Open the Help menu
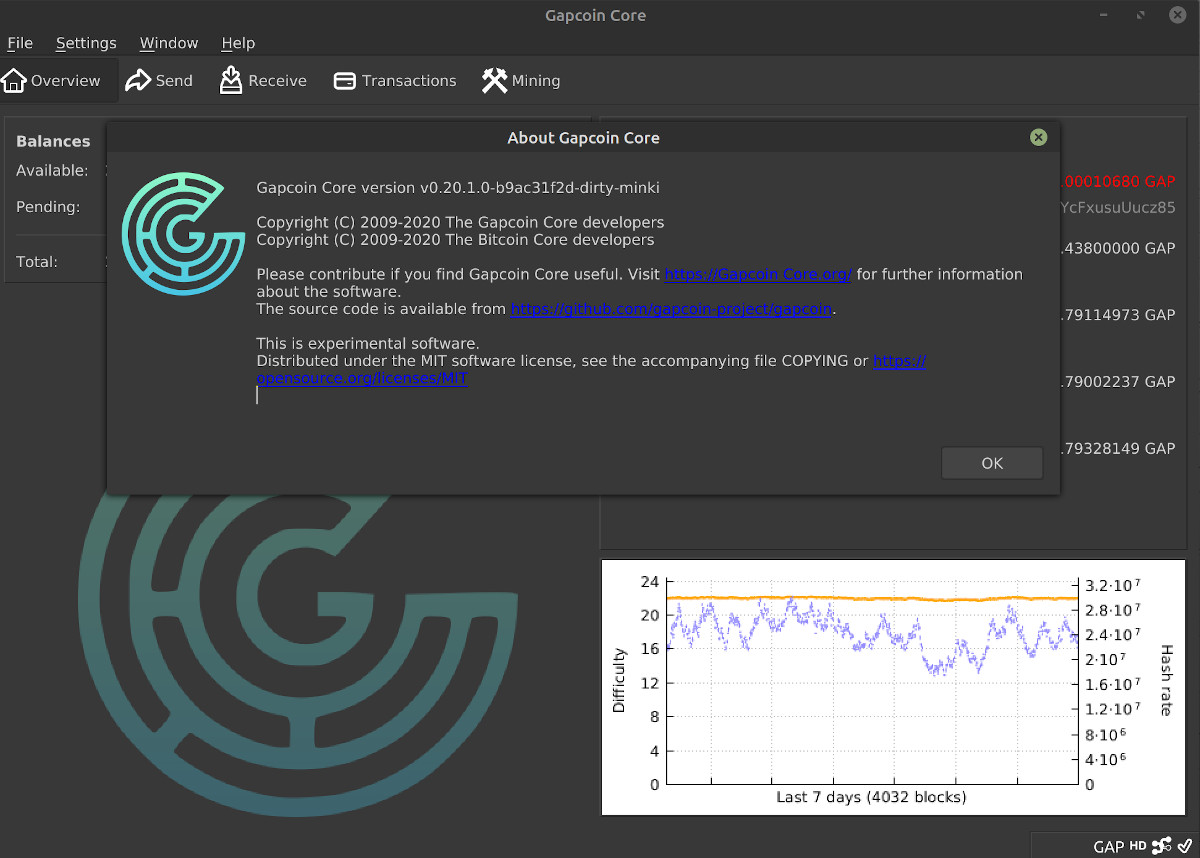Viewport: 1200px width, 858px height. point(238,43)
